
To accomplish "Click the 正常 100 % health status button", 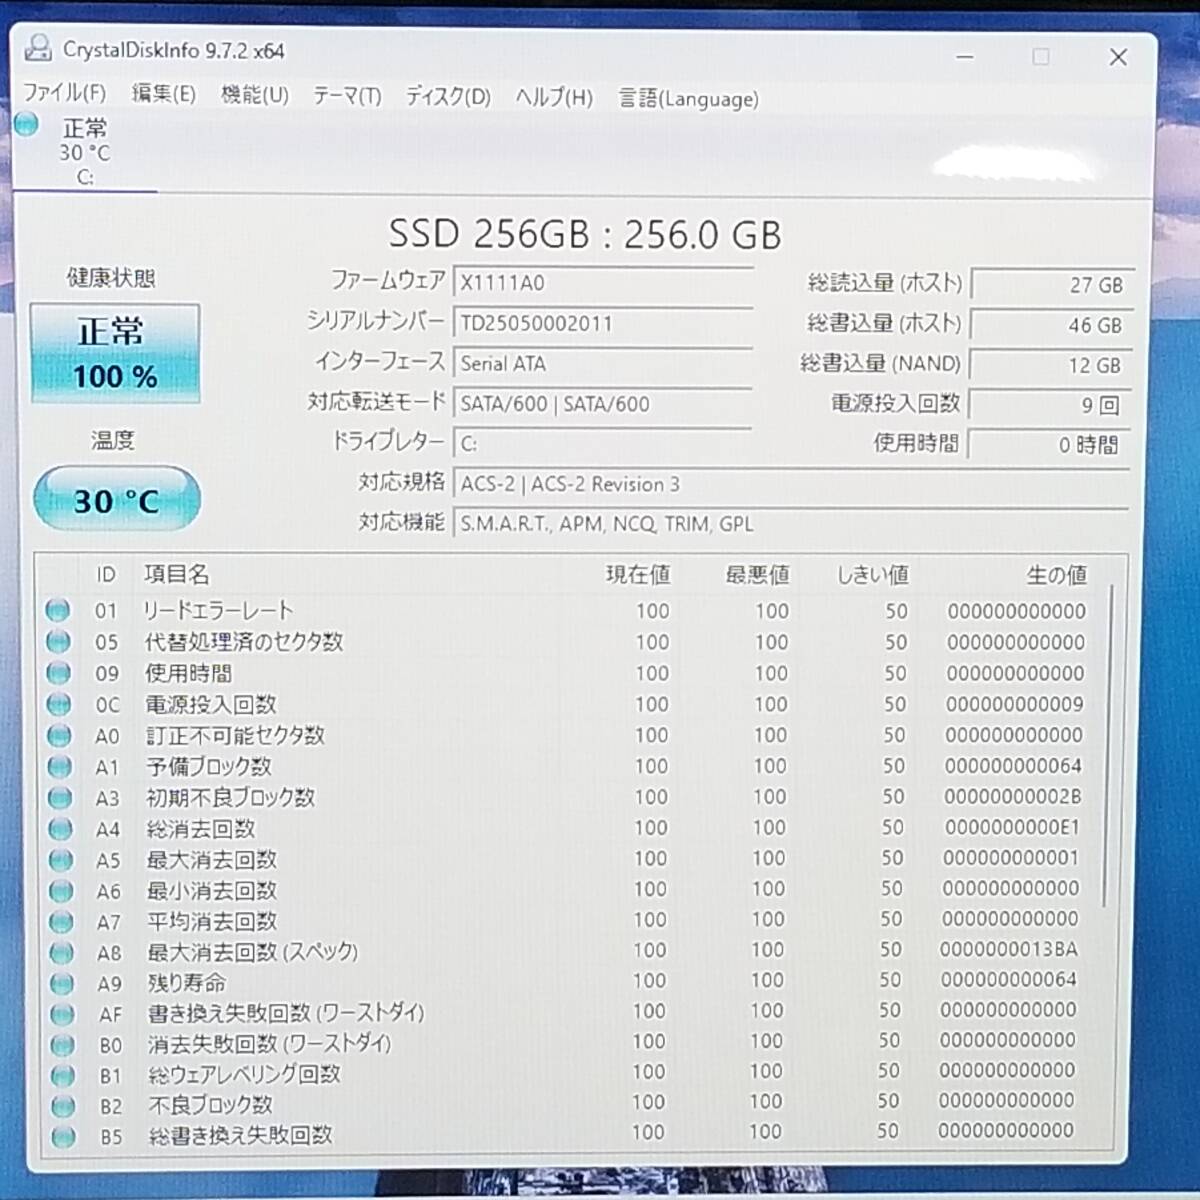I will [x=115, y=354].
